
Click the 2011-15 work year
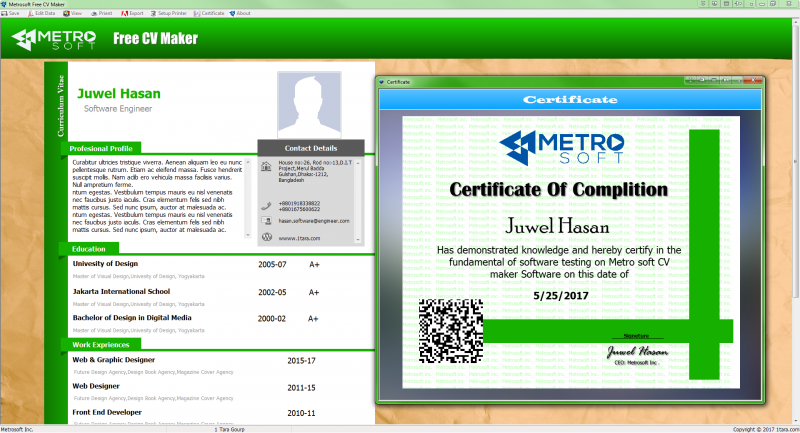pos(301,388)
